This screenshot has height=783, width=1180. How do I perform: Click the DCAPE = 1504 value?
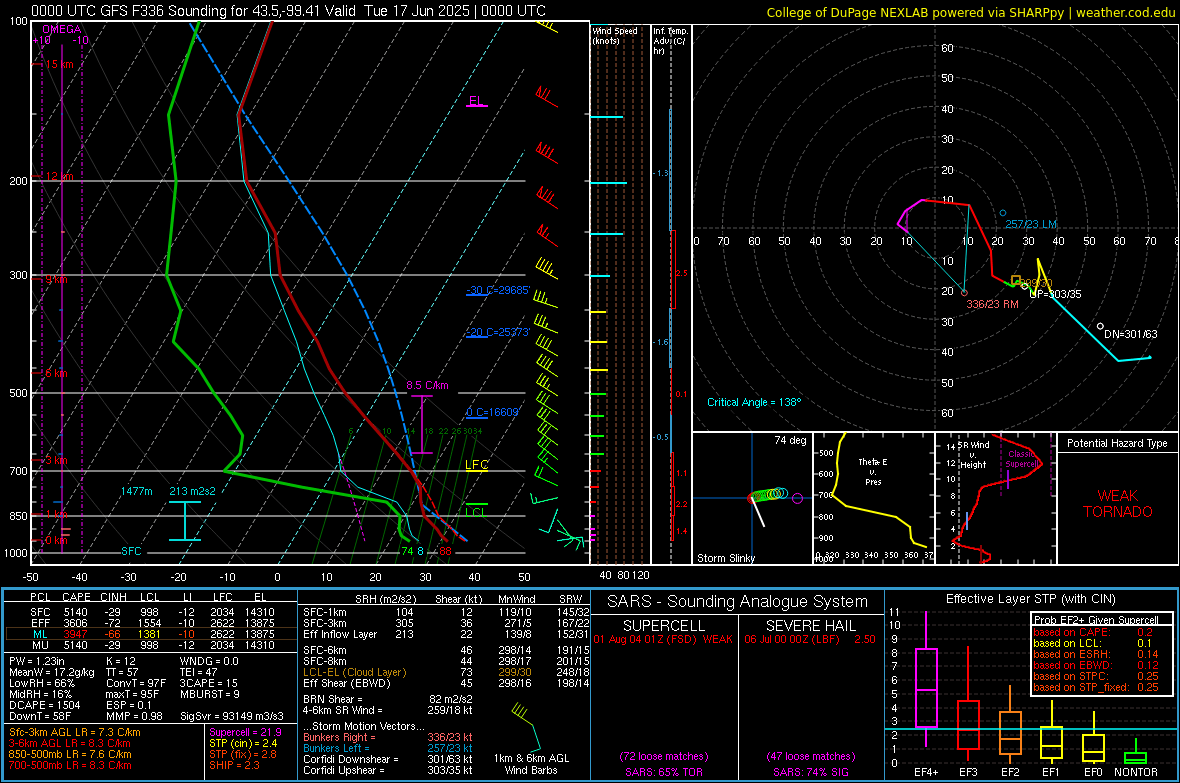tap(44, 705)
